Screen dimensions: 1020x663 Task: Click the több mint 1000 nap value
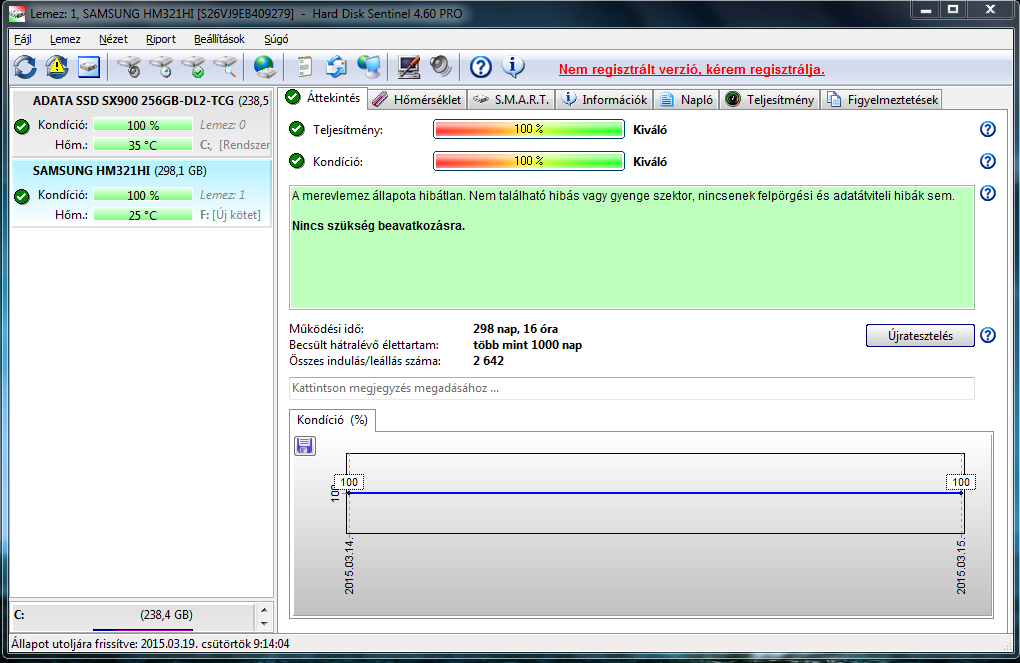pos(528,345)
